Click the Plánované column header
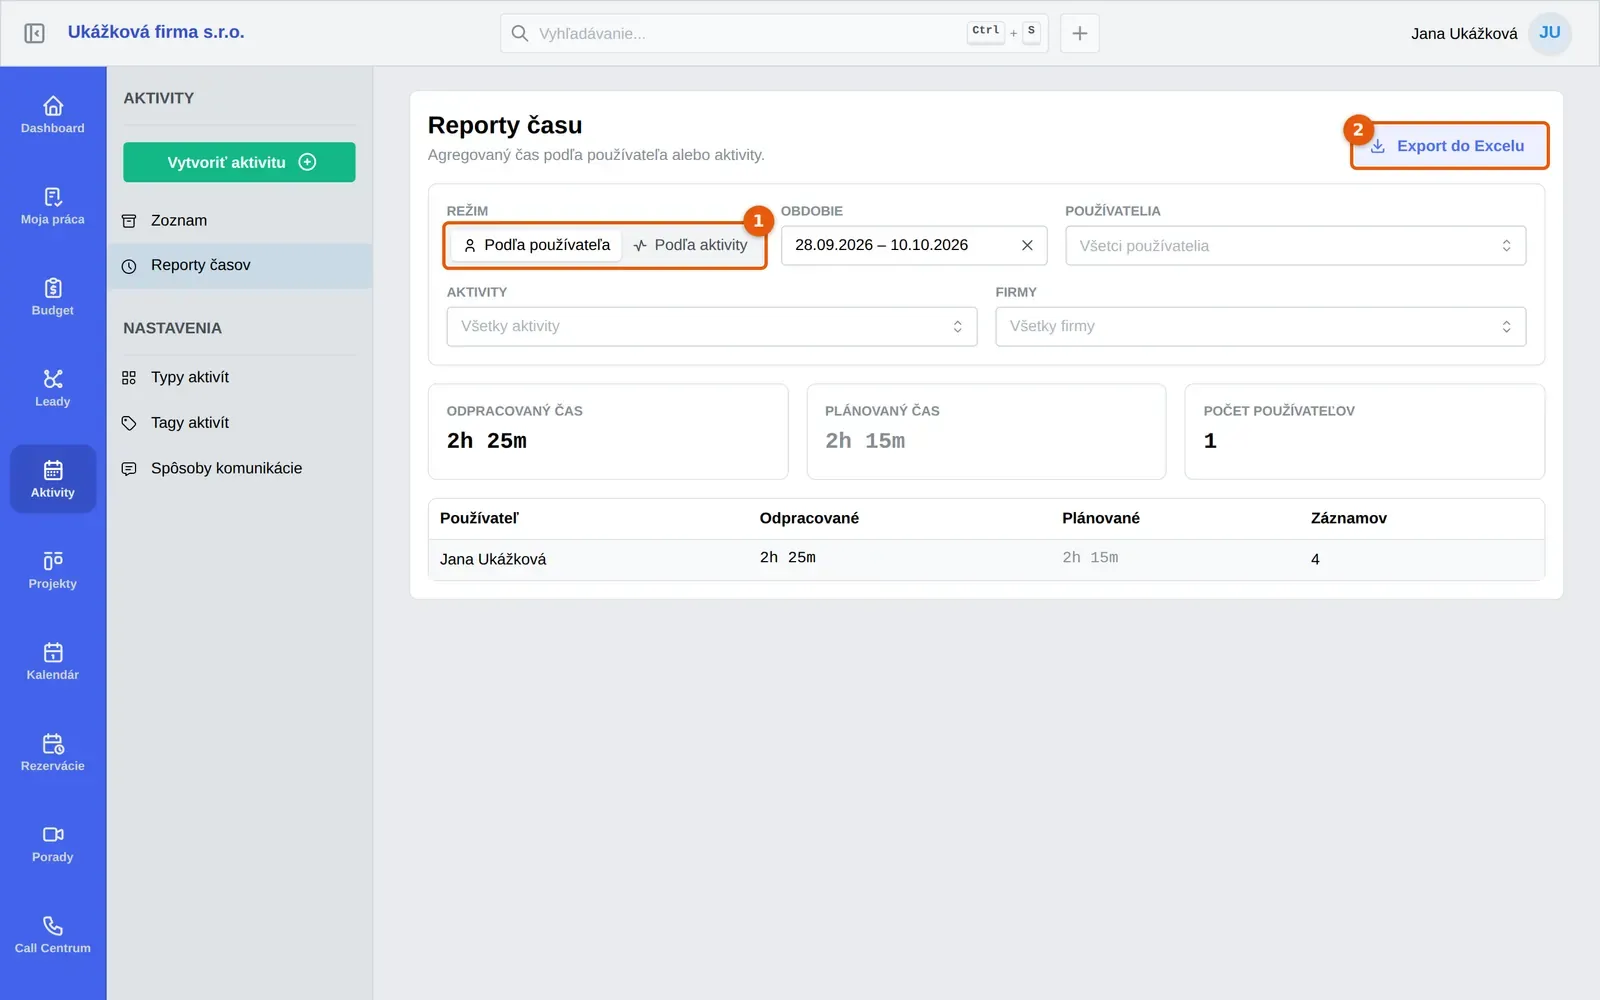 1101,518
